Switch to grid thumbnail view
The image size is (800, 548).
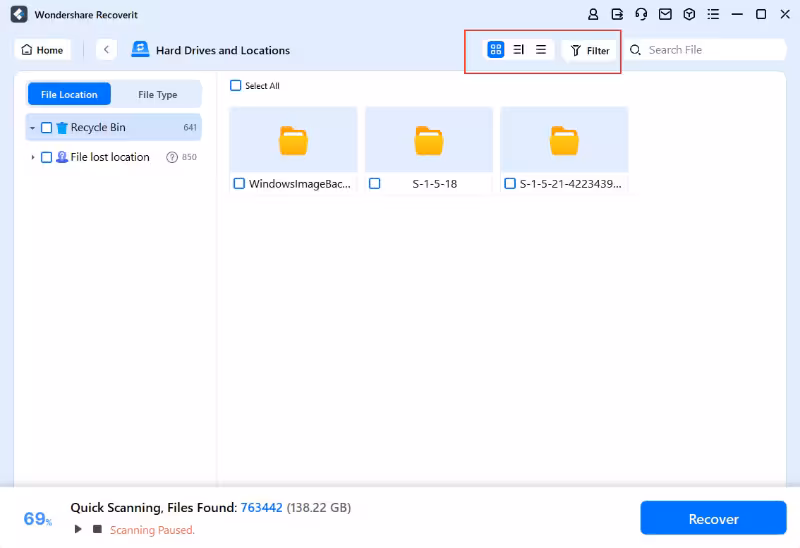pyautogui.click(x=496, y=49)
